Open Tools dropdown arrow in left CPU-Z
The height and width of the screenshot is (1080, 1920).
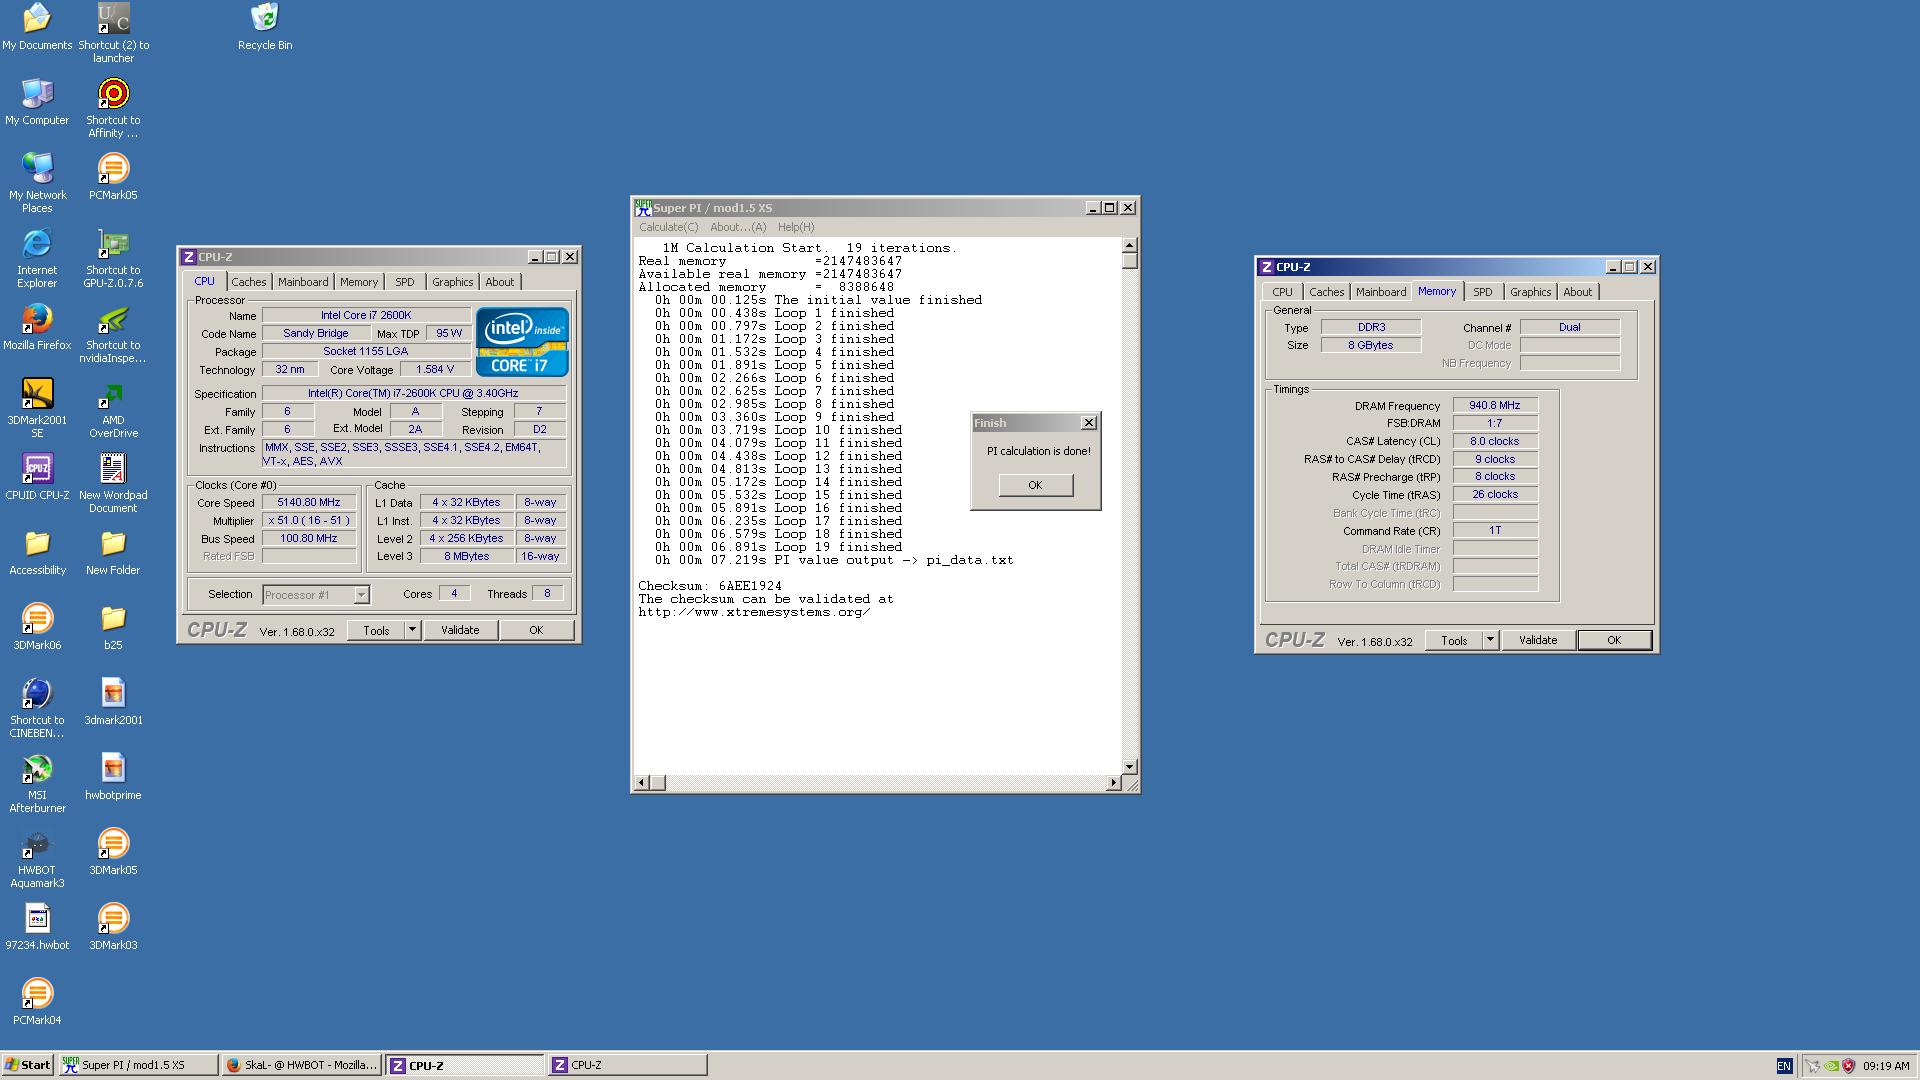(412, 630)
